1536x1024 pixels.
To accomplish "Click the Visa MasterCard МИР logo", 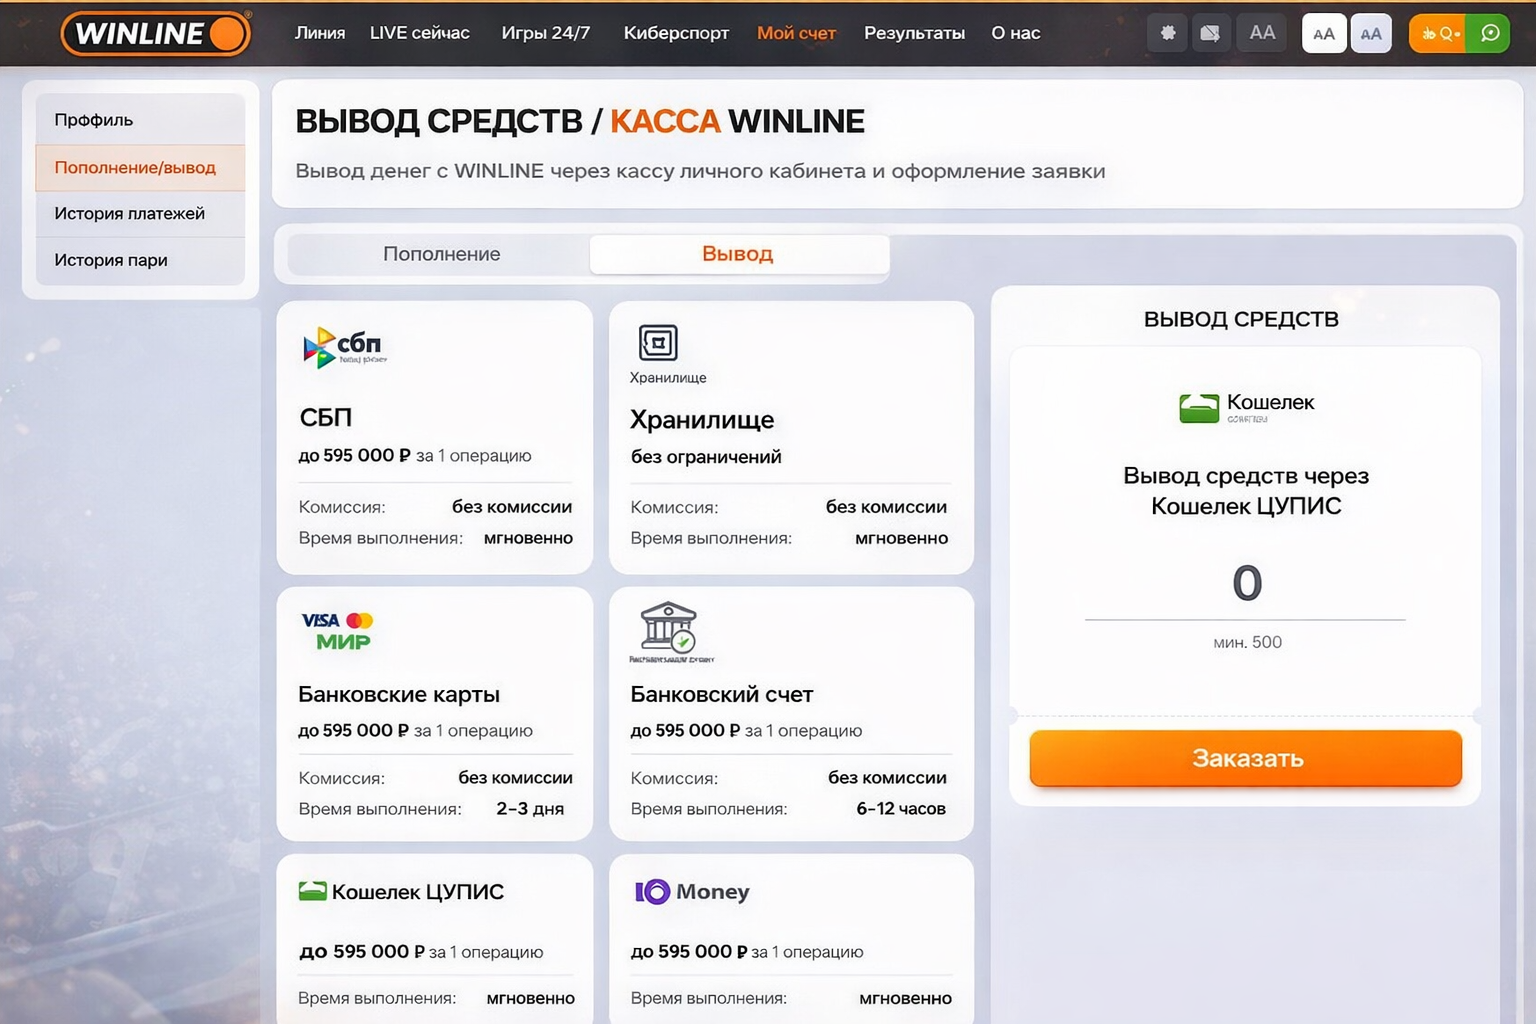I will coord(337,631).
